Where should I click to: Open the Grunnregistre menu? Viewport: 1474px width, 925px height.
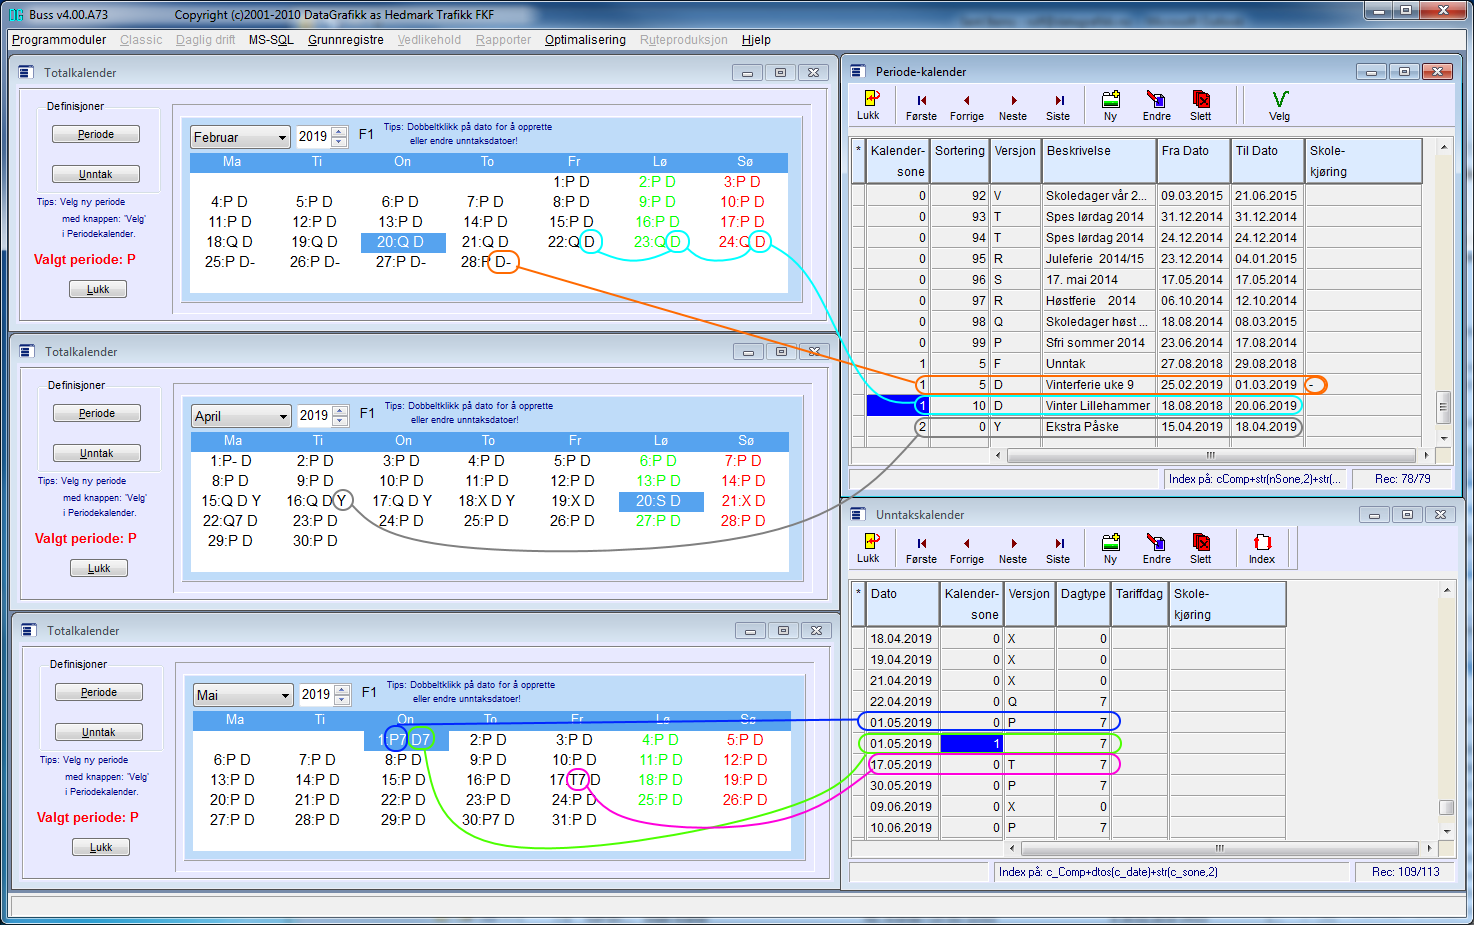[x=346, y=40]
